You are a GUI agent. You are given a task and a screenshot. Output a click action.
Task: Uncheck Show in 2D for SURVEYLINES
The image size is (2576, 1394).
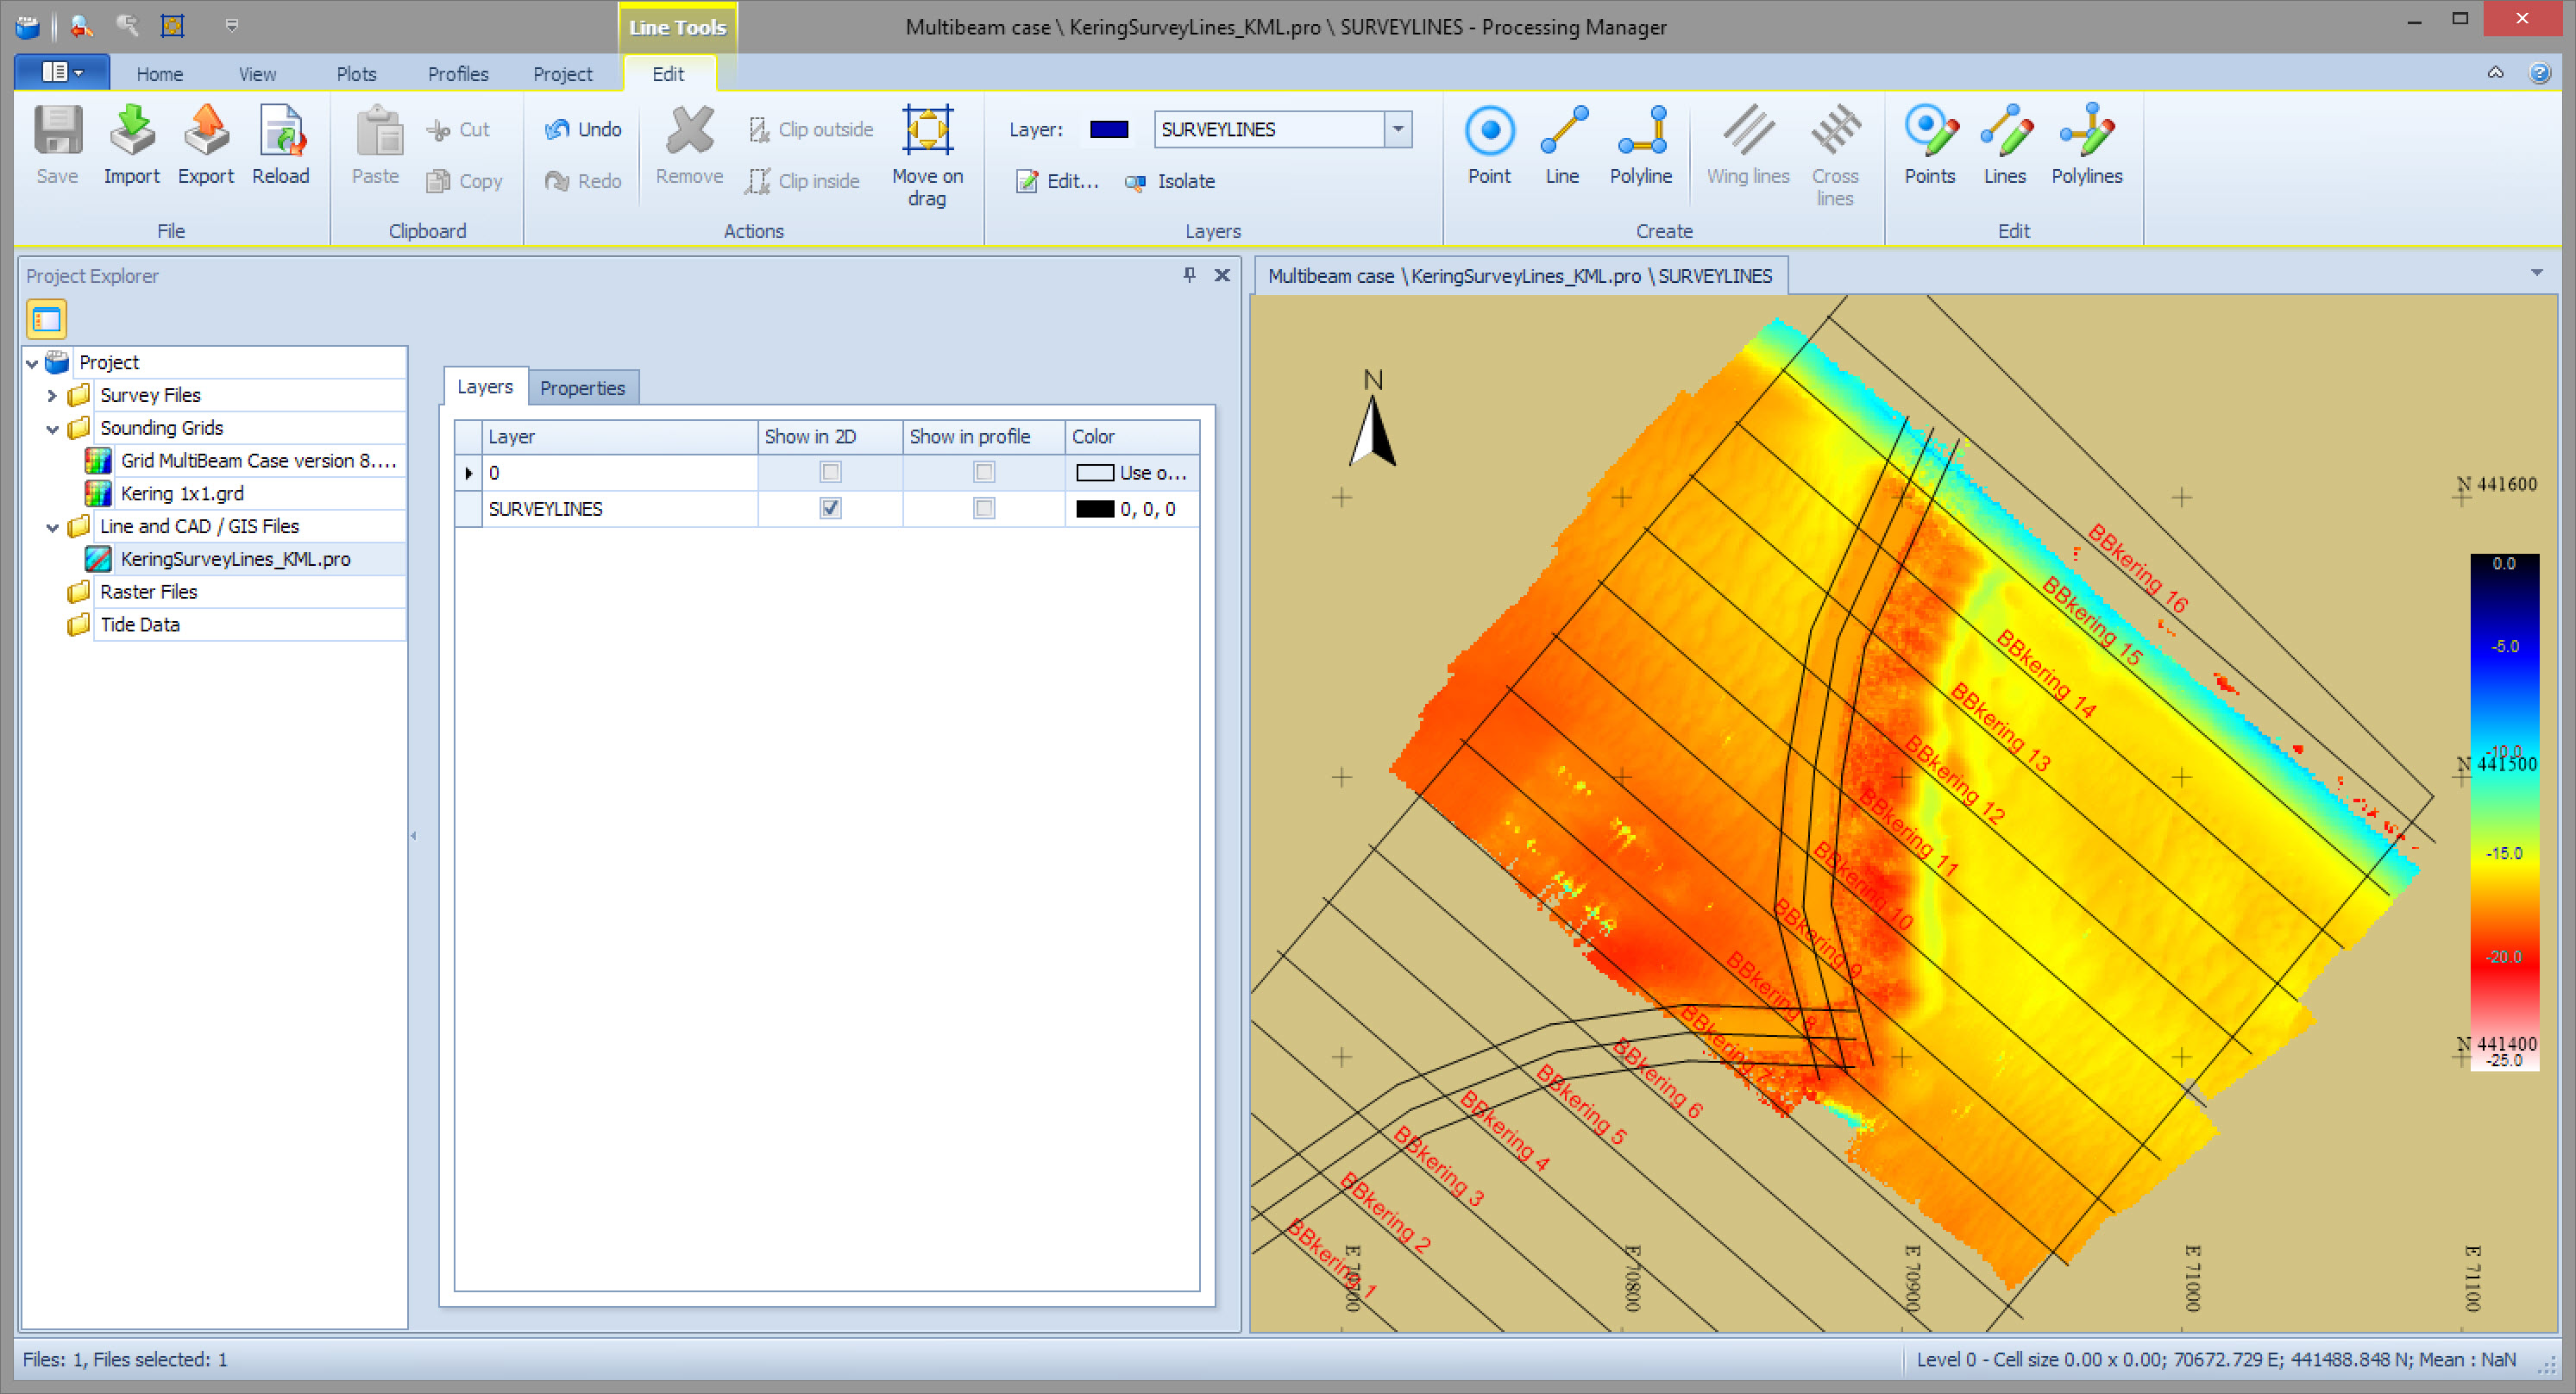830,509
